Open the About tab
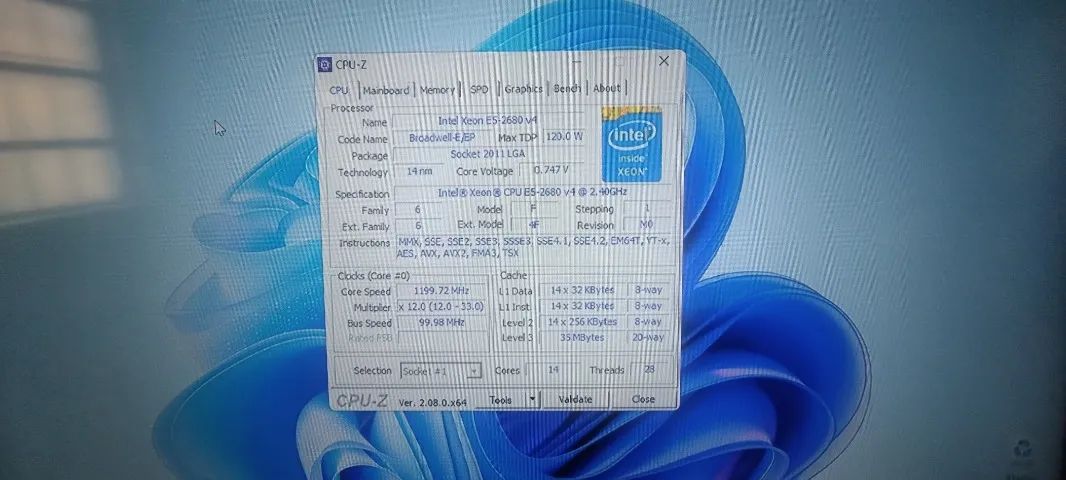The height and width of the screenshot is (480, 1066). (606, 88)
